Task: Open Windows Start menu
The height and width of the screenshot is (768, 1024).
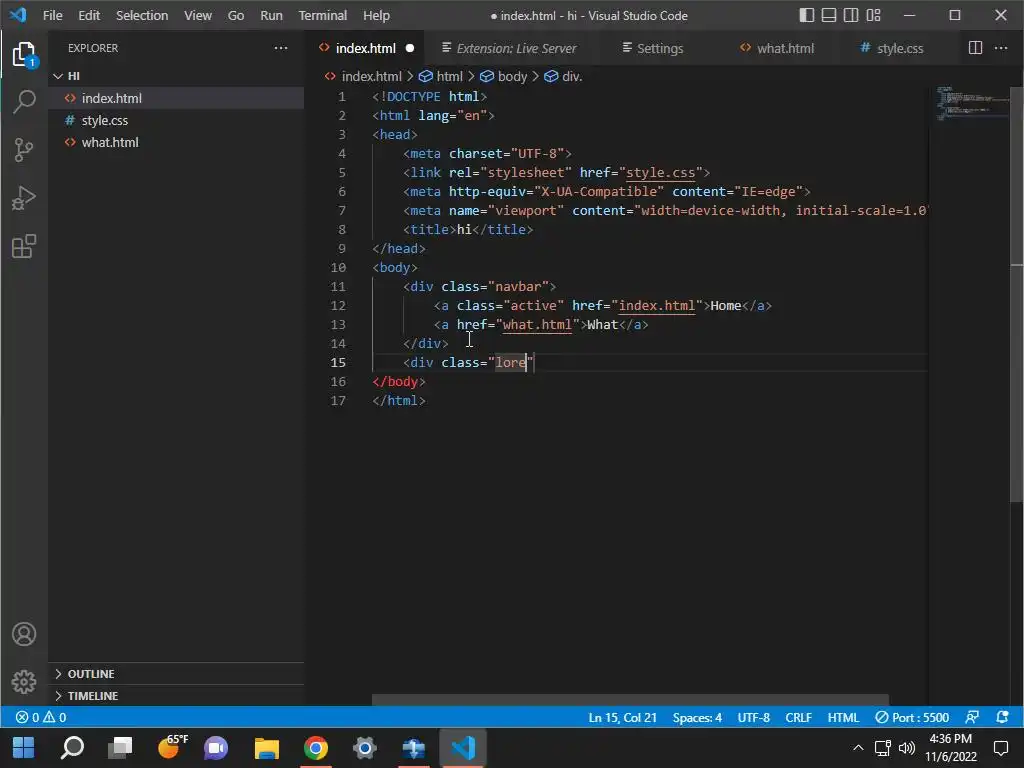Action: pyautogui.click(x=24, y=748)
